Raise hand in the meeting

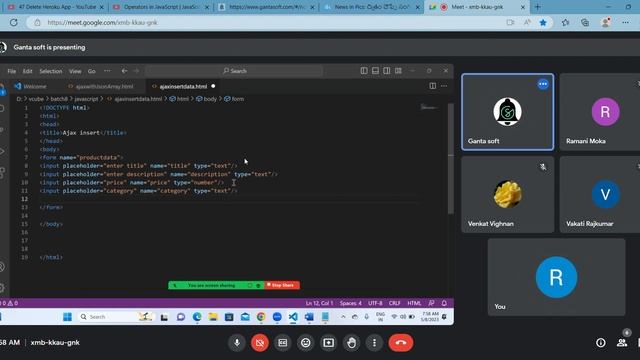351,343
